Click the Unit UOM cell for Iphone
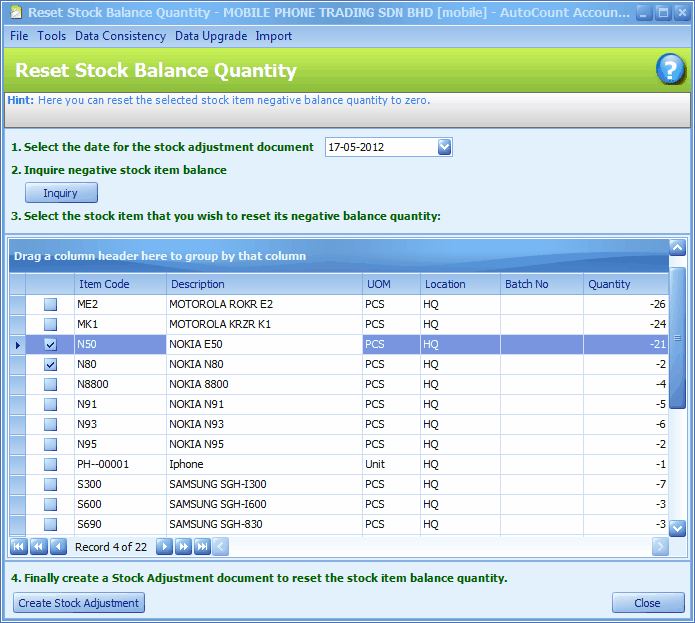 click(x=391, y=464)
